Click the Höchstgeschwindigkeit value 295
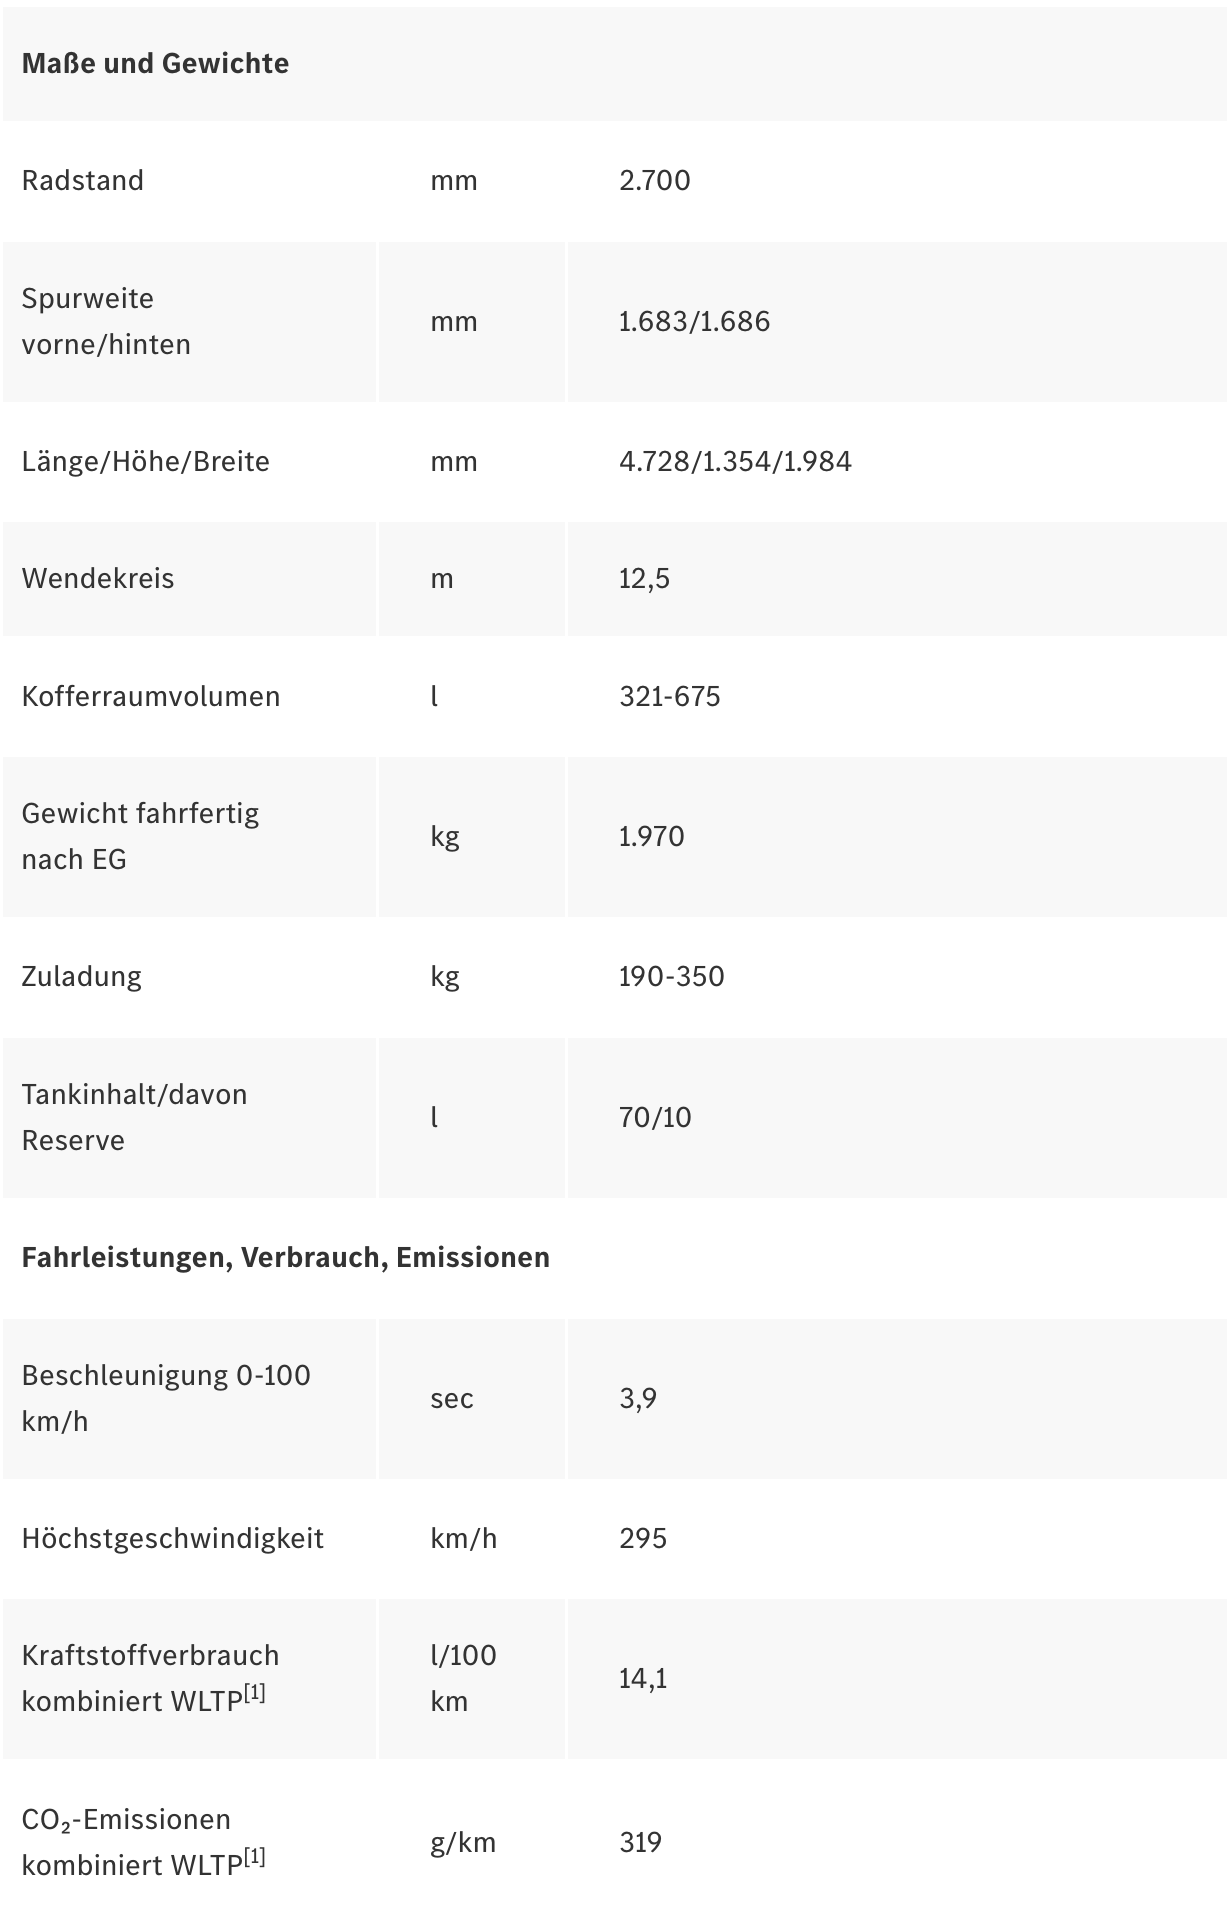Image resolution: width=1232 pixels, height=1926 pixels. (643, 1538)
